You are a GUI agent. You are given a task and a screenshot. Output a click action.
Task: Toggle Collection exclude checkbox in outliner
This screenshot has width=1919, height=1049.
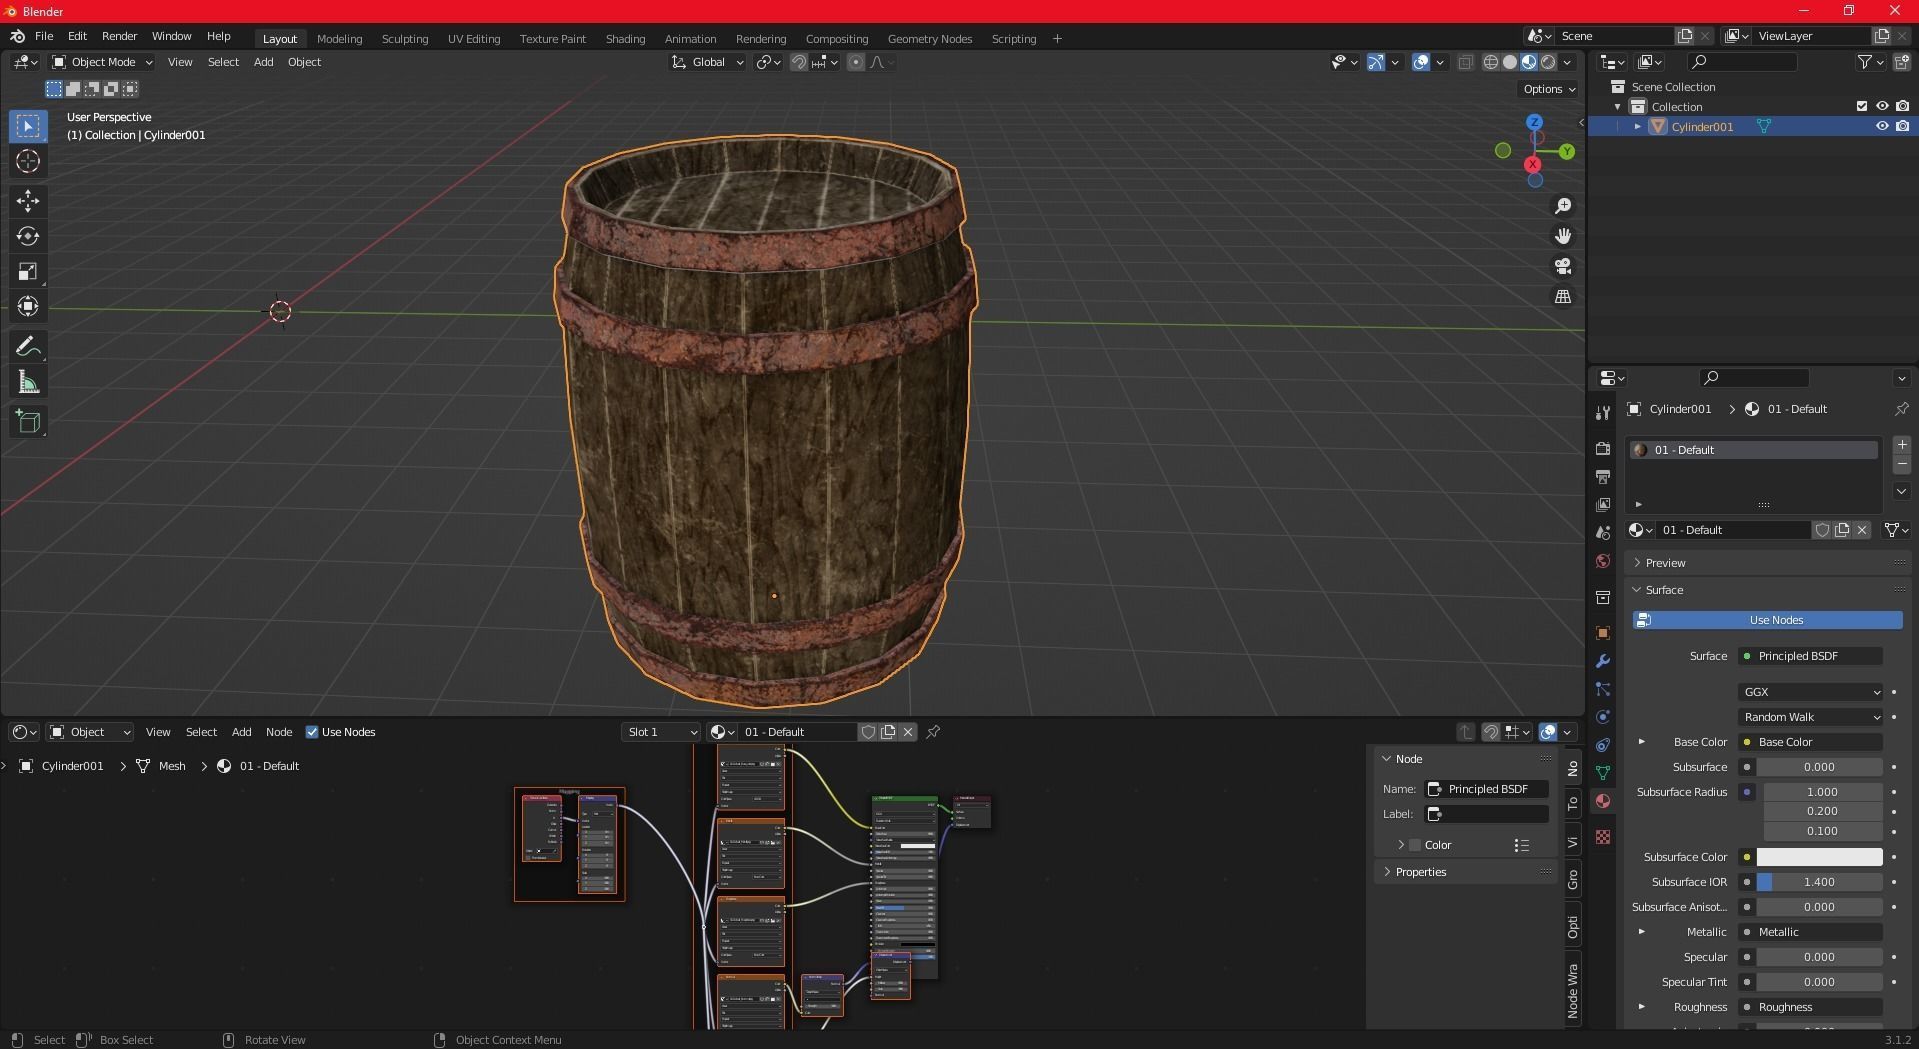[1861, 106]
